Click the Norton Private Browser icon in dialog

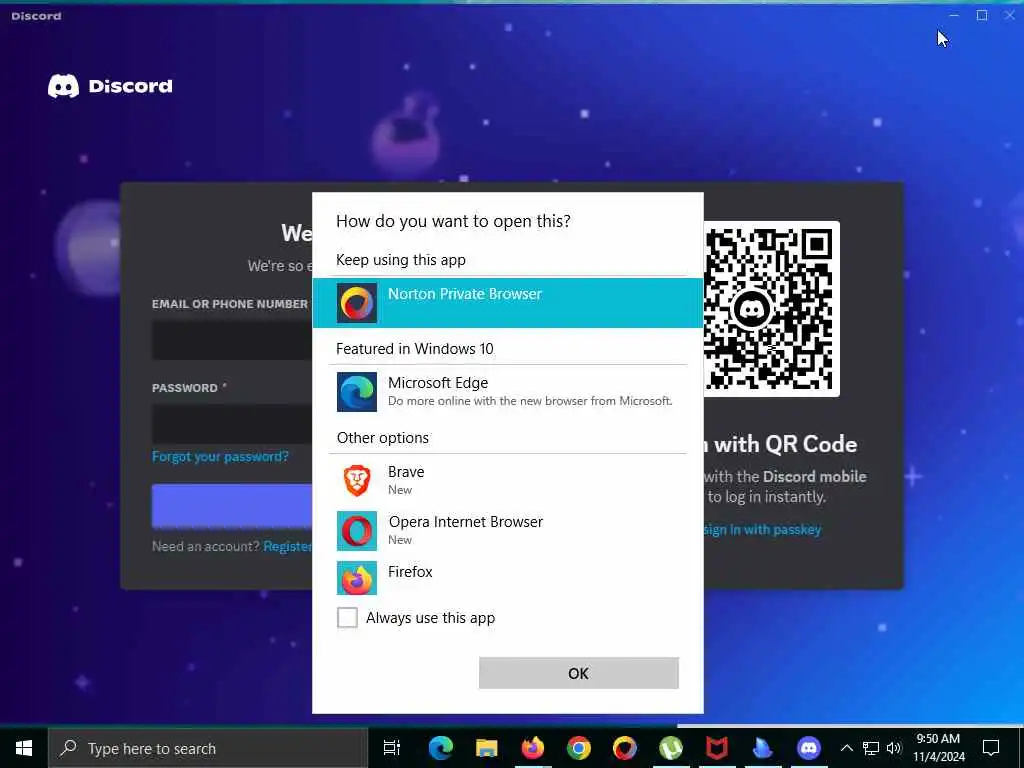tap(357, 303)
